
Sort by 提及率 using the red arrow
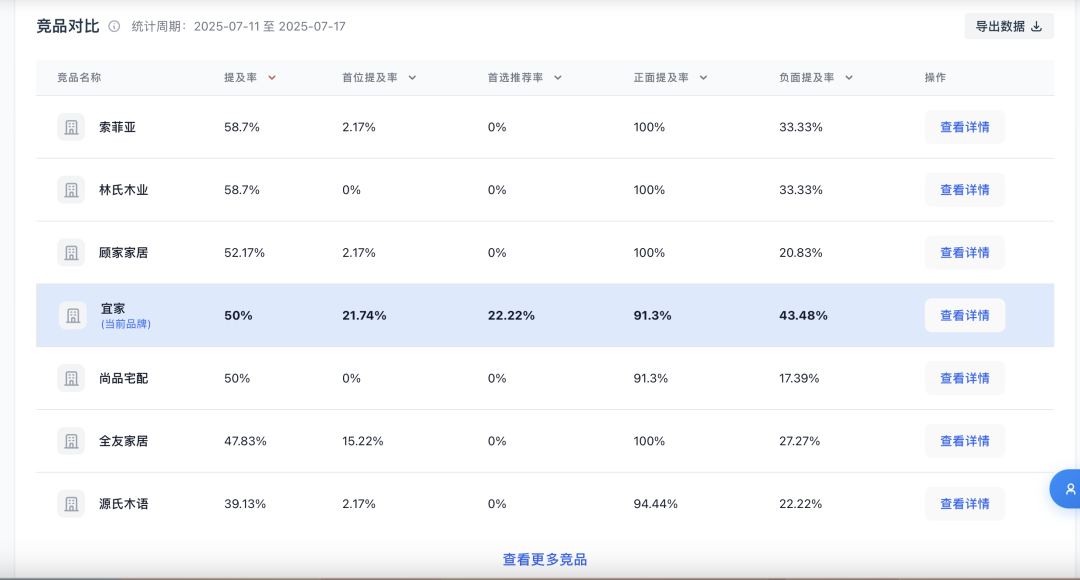coord(272,78)
